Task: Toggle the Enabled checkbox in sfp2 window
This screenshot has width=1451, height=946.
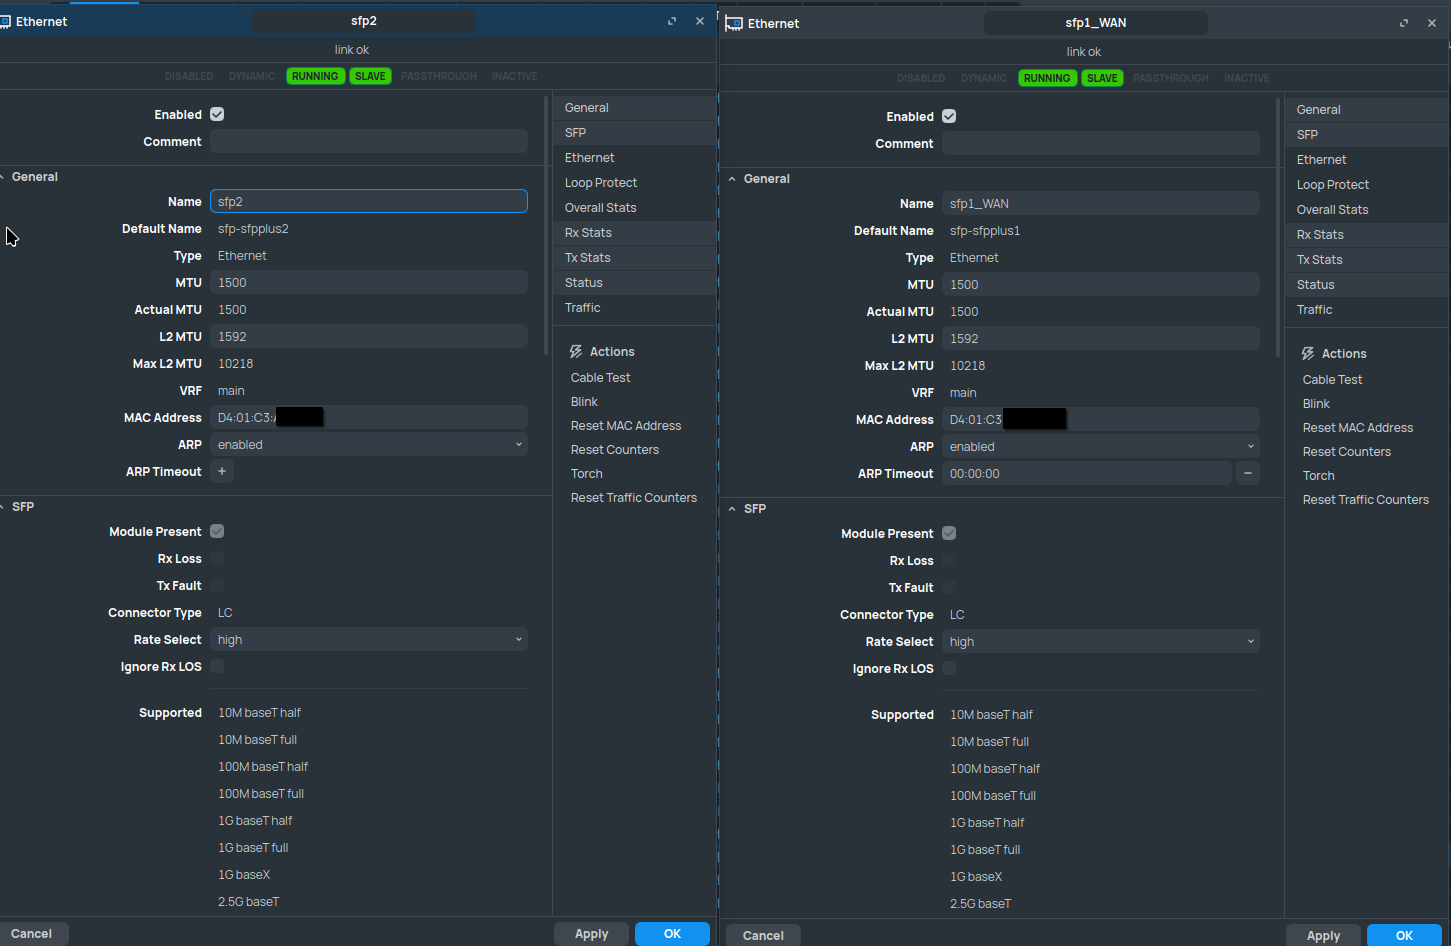Action: pyautogui.click(x=217, y=114)
